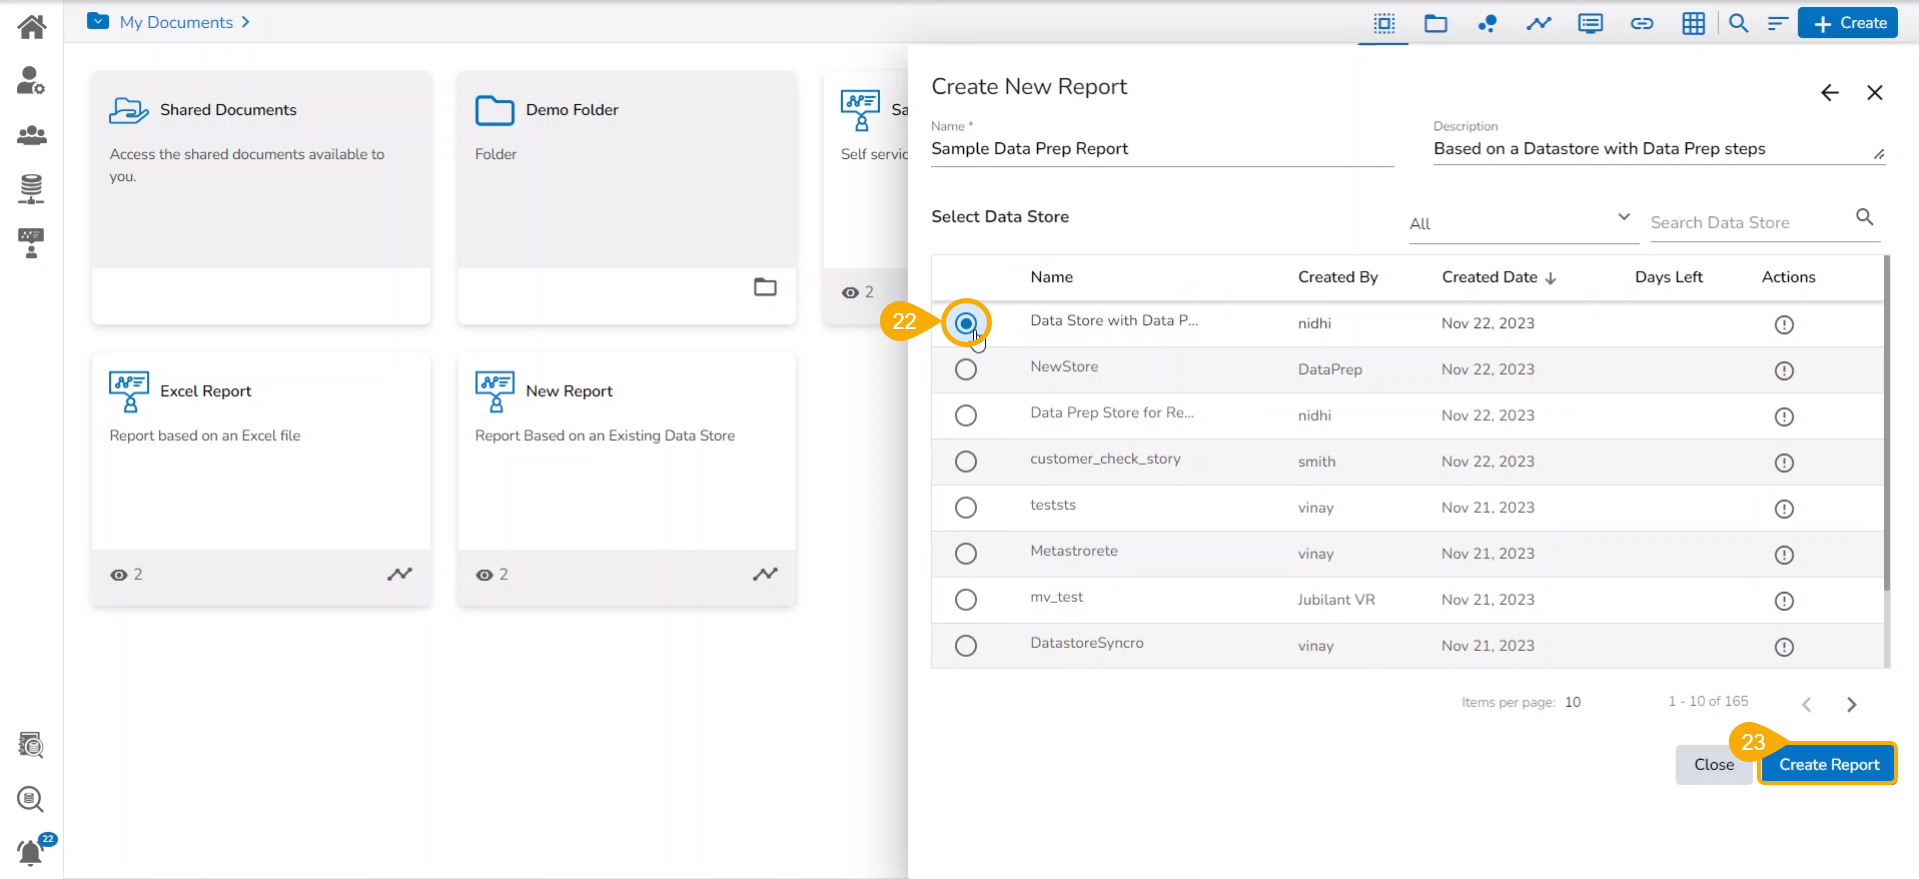Open the folder icon in top toolbar
The height and width of the screenshot is (879, 1919).
(1435, 23)
